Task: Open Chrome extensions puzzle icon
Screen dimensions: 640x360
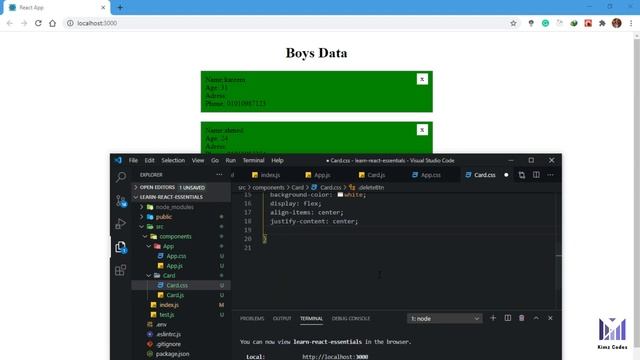Action: pos(602,23)
